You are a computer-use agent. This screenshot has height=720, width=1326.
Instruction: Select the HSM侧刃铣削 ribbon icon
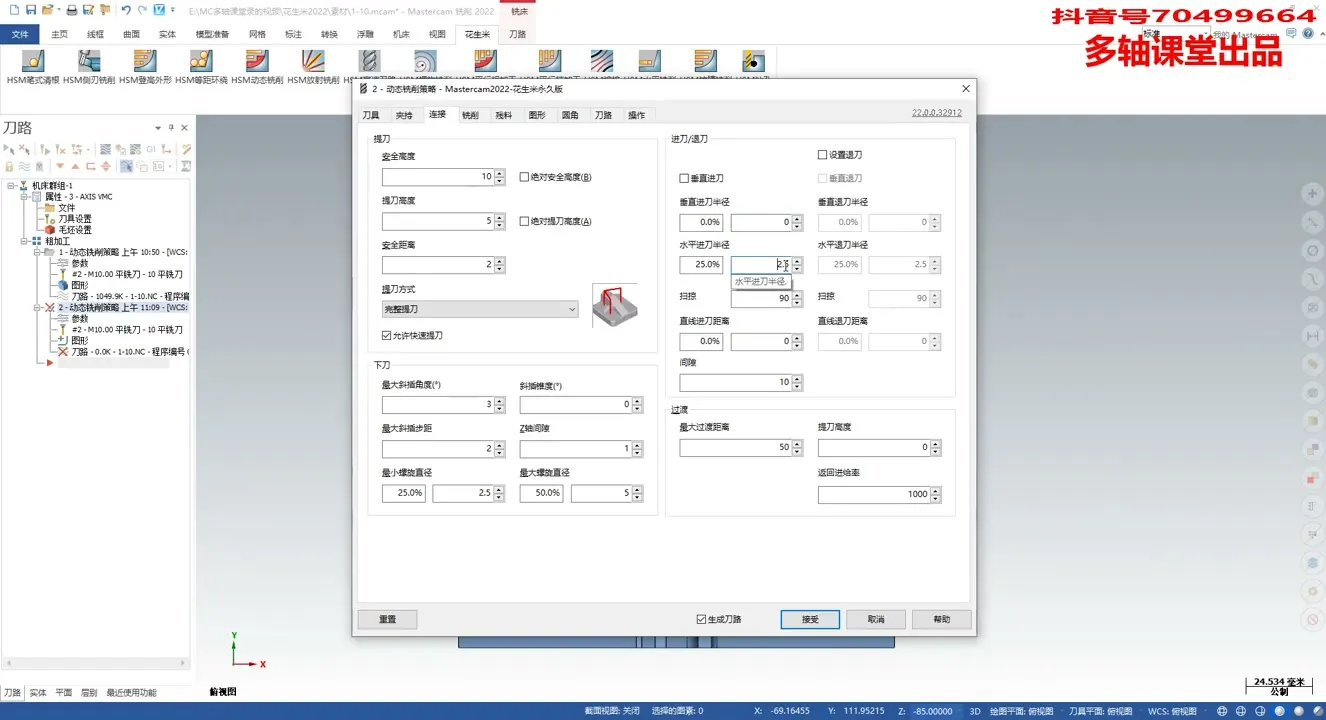point(89,62)
